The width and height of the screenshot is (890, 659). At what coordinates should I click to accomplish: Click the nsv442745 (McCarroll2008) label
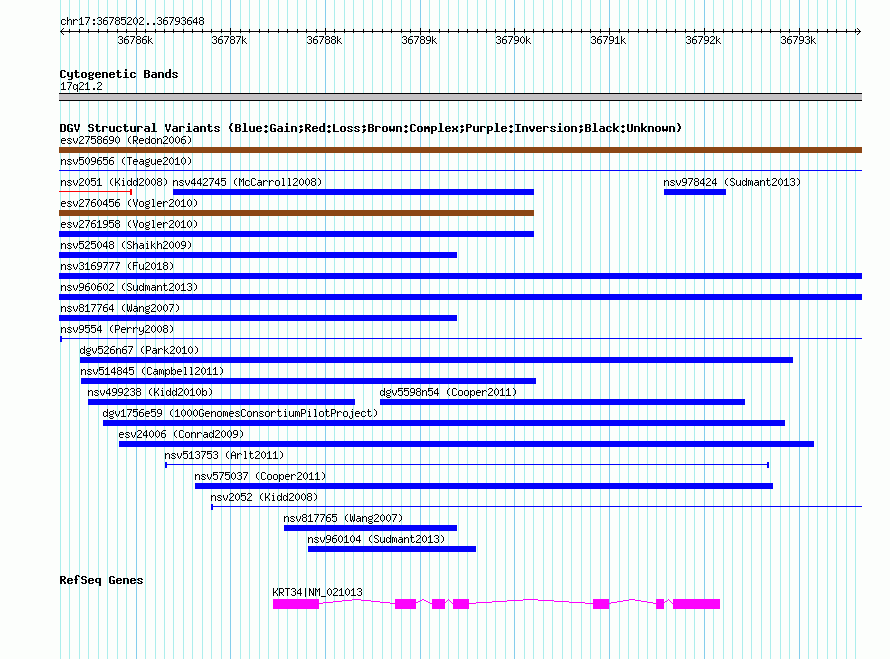247,182
